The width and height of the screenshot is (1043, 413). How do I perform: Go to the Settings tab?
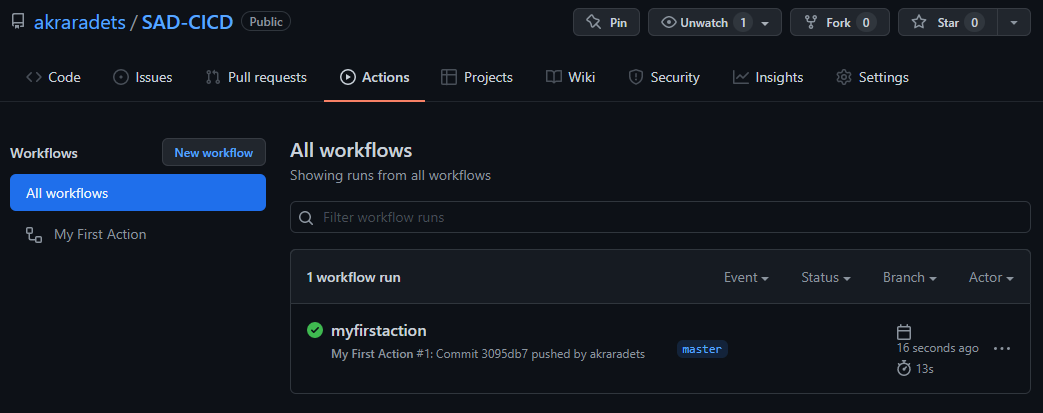click(872, 77)
